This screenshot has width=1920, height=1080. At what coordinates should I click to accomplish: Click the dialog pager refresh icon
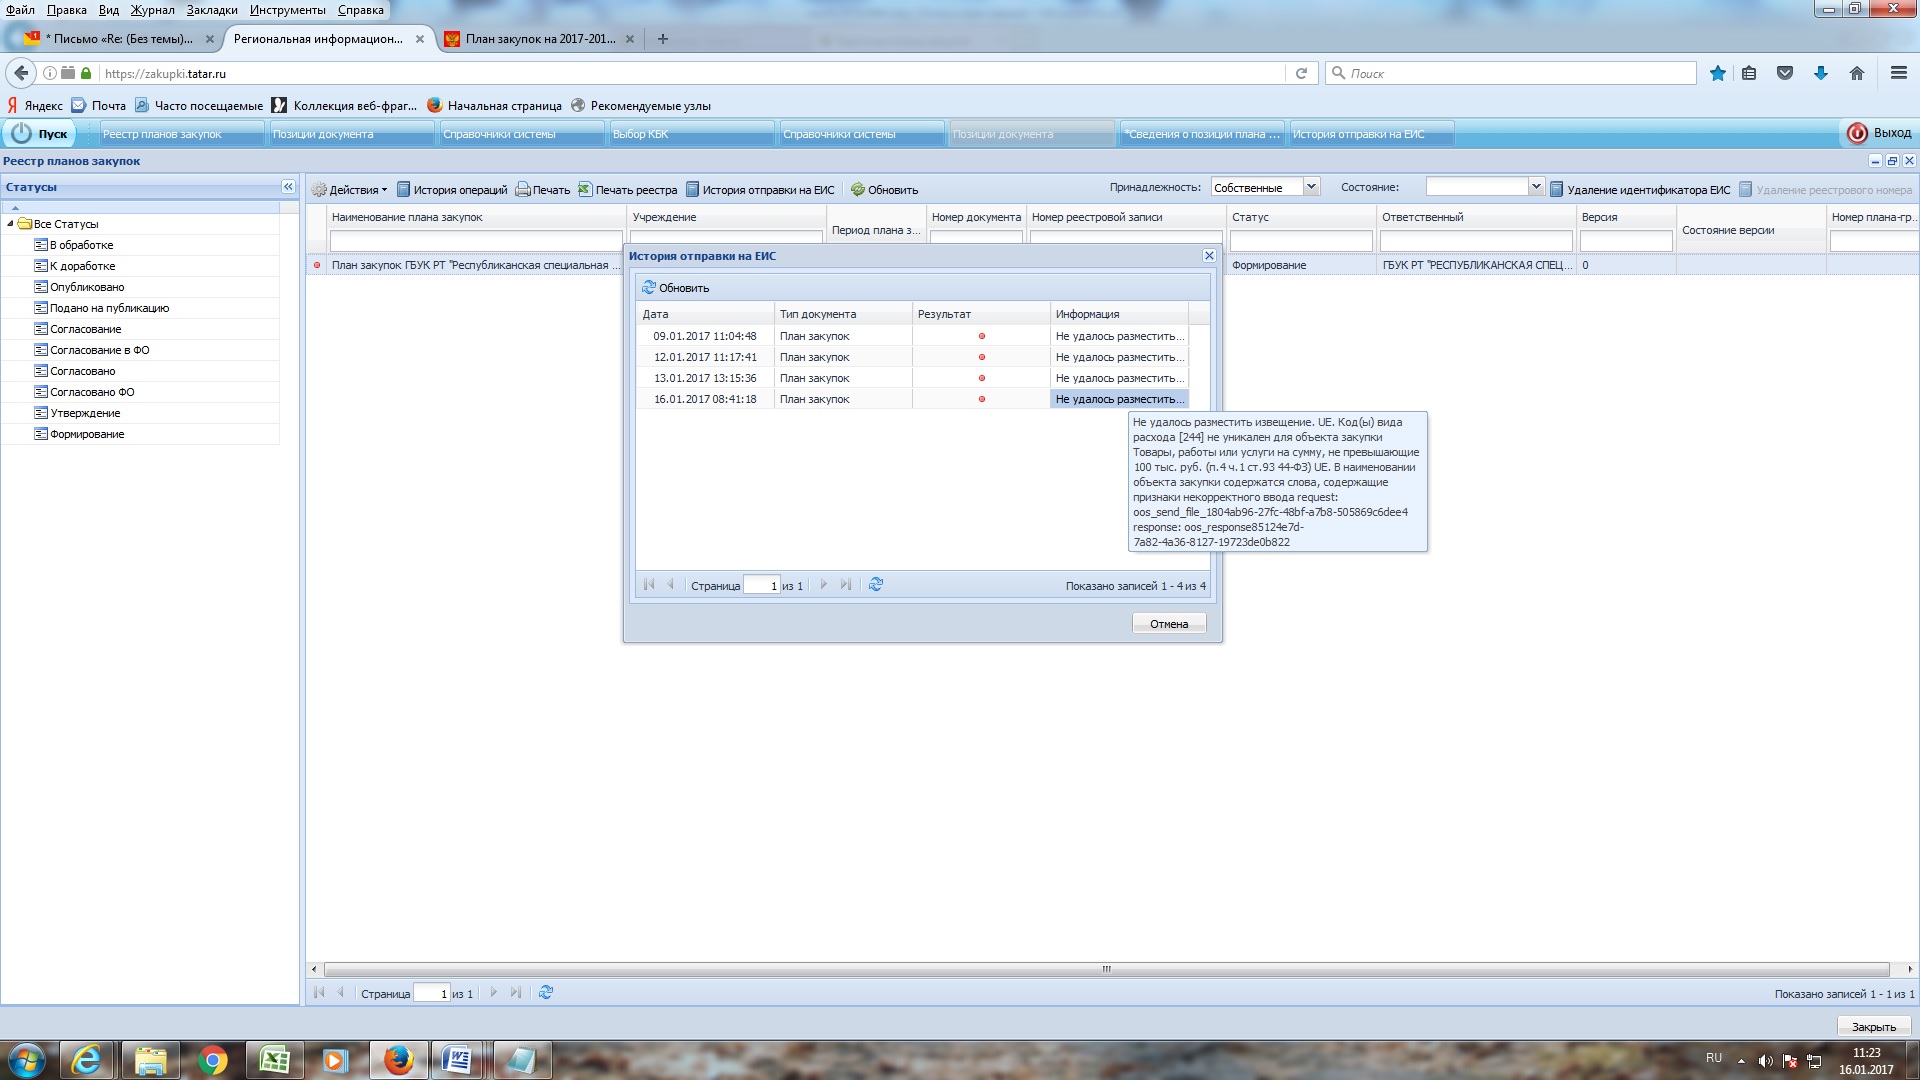[876, 585]
